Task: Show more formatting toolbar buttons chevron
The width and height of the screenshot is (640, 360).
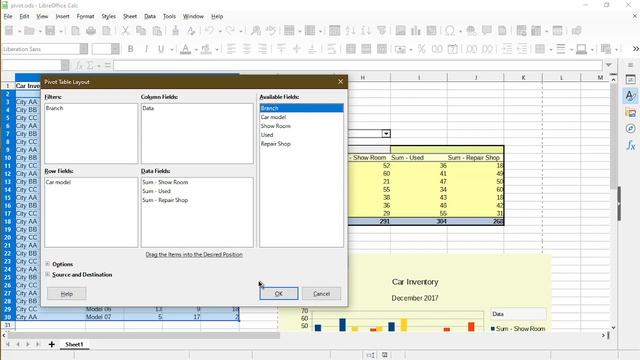Action: (x=636, y=49)
